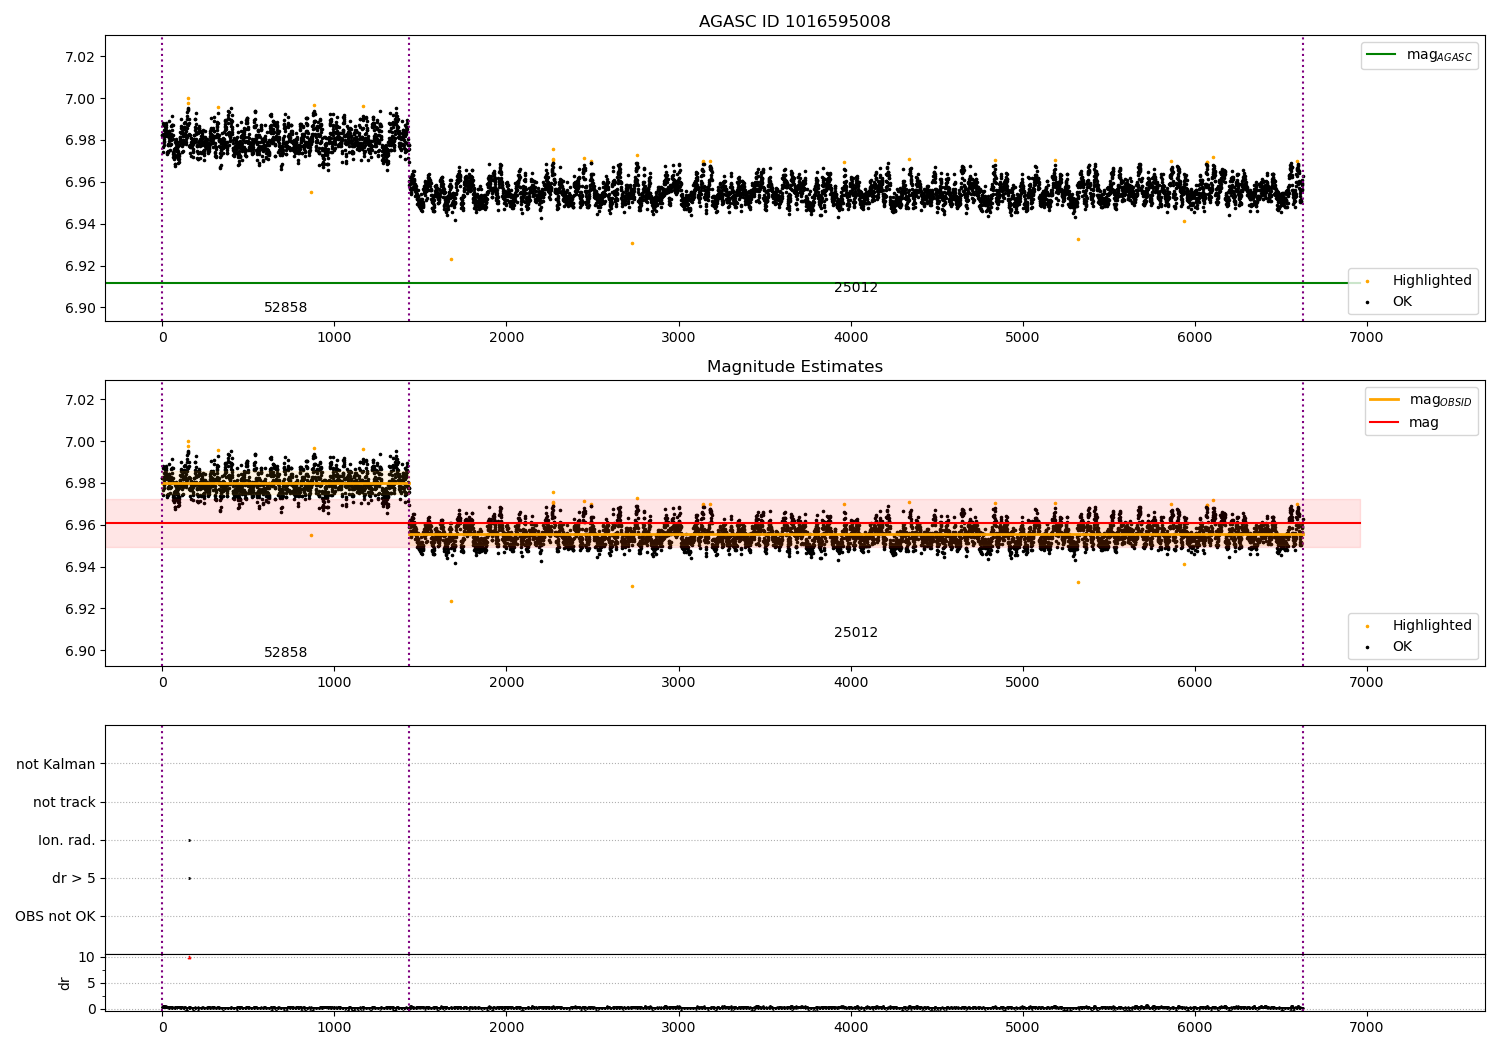The image size is (1500, 1050).
Task: Click the title 'AGASC ID 1016595008'
Action: (x=794, y=22)
